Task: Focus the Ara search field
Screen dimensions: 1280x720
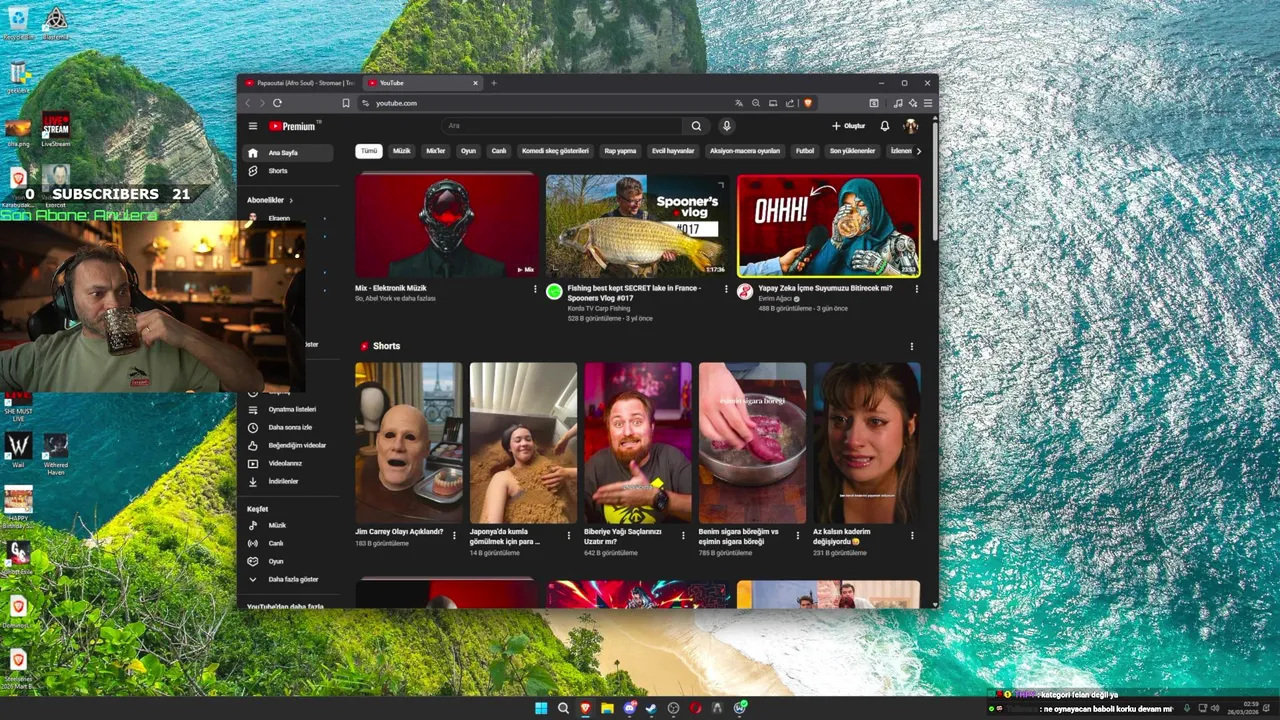Action: 562,126
